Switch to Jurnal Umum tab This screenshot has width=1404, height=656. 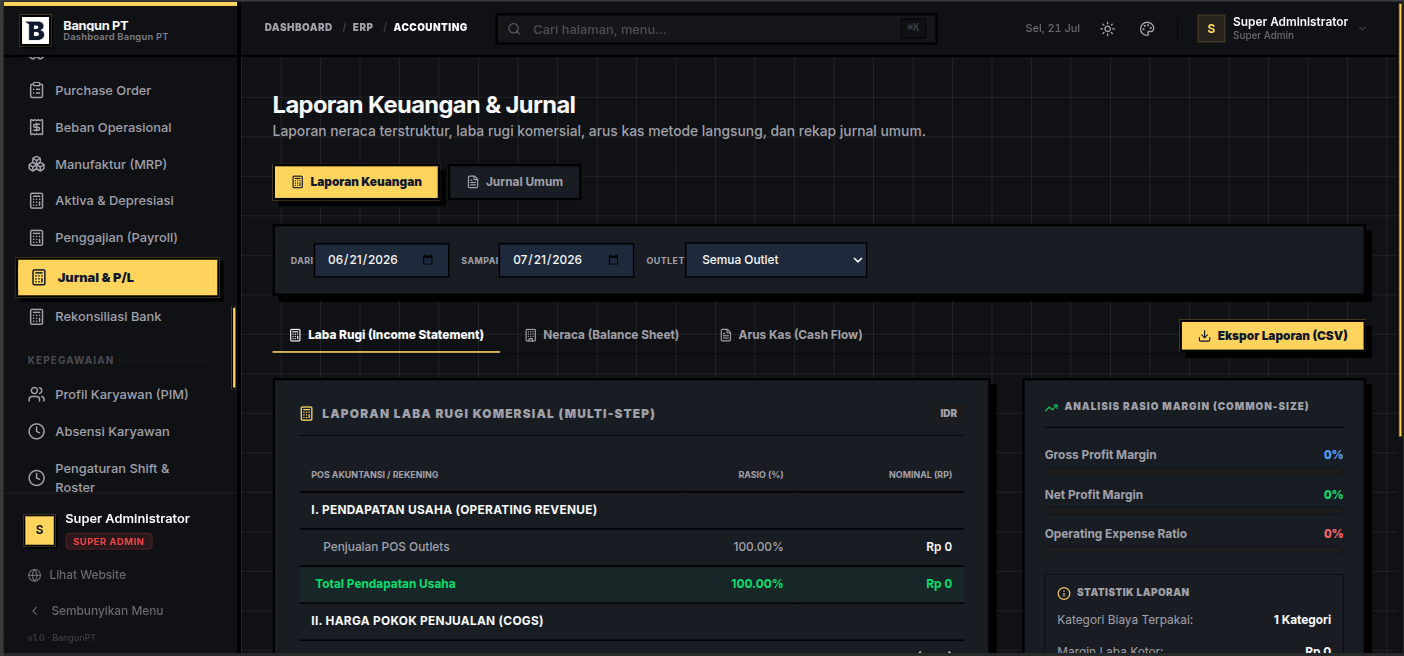[514, 182]
